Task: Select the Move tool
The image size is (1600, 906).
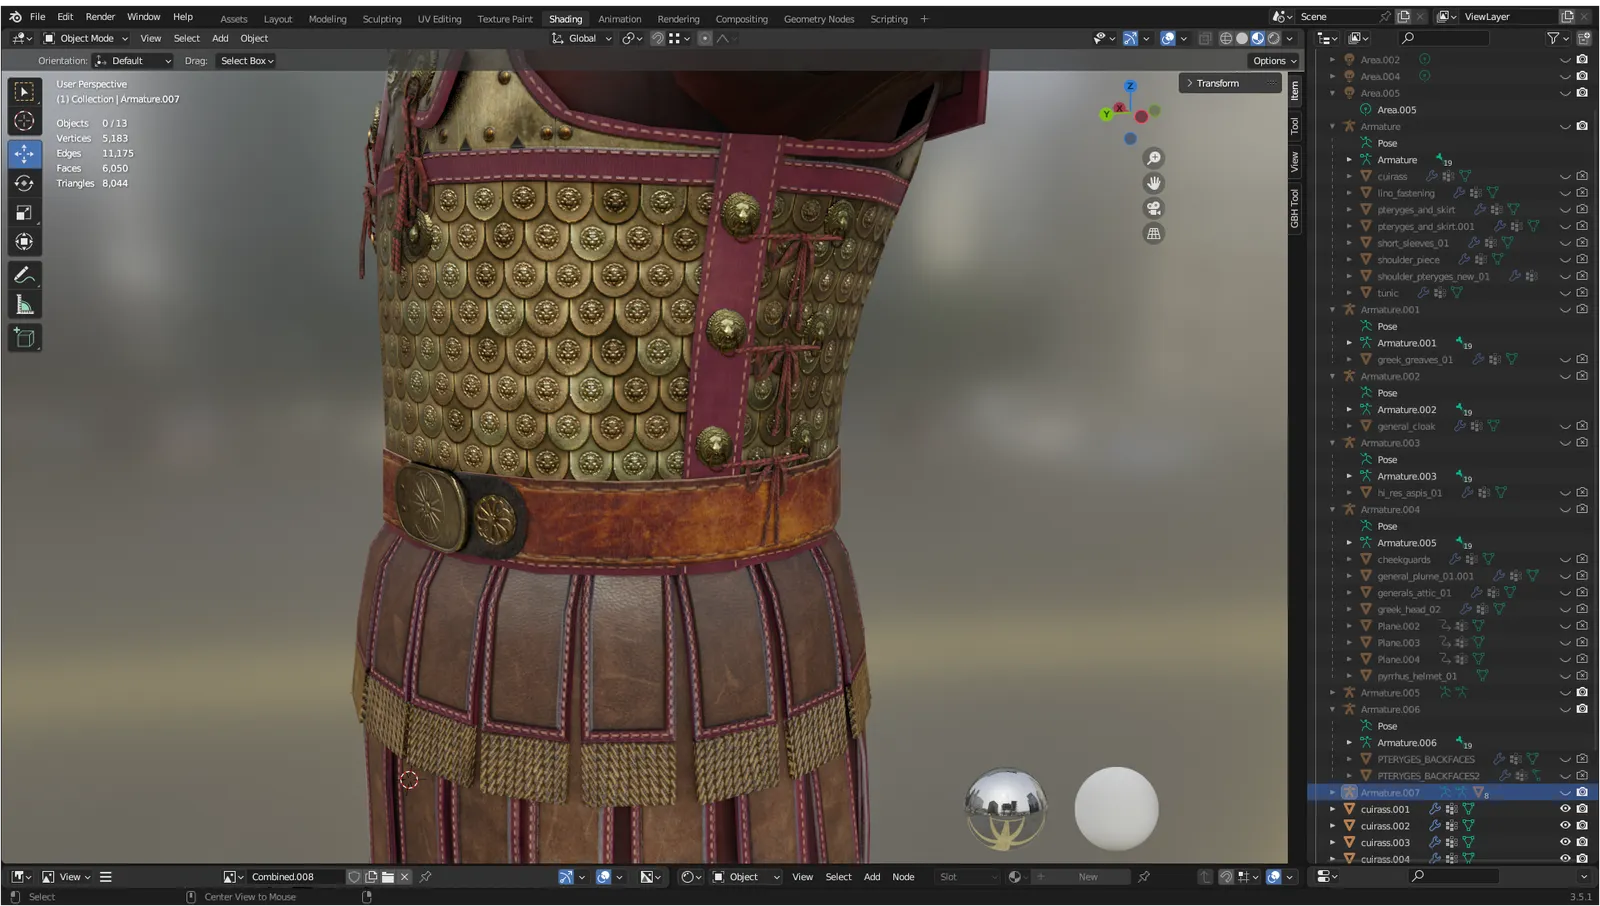Action: pos(24,153)
